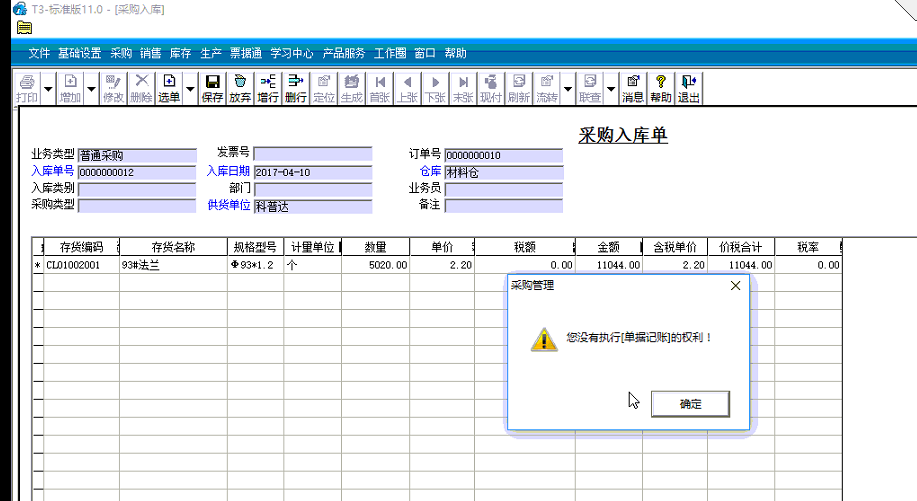Click the 保存 (Save) toolbar icon

[x=212, y=88]
